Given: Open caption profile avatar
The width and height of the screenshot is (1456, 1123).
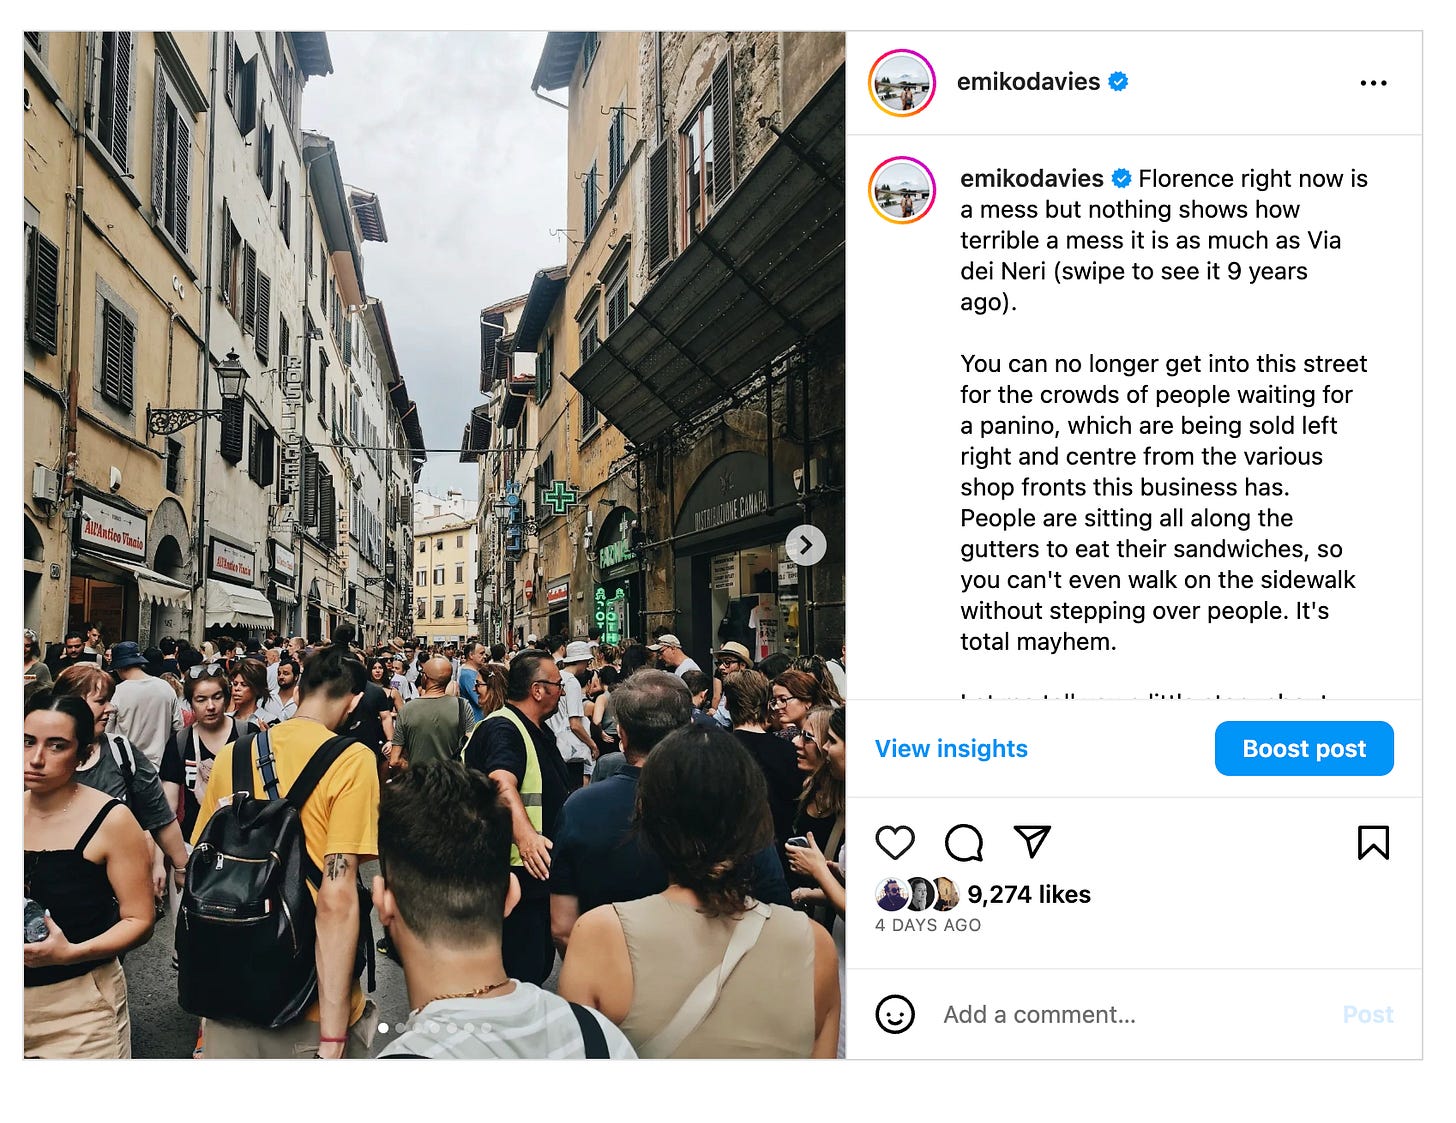Looking at the screenshot, I should coord(902,190).
